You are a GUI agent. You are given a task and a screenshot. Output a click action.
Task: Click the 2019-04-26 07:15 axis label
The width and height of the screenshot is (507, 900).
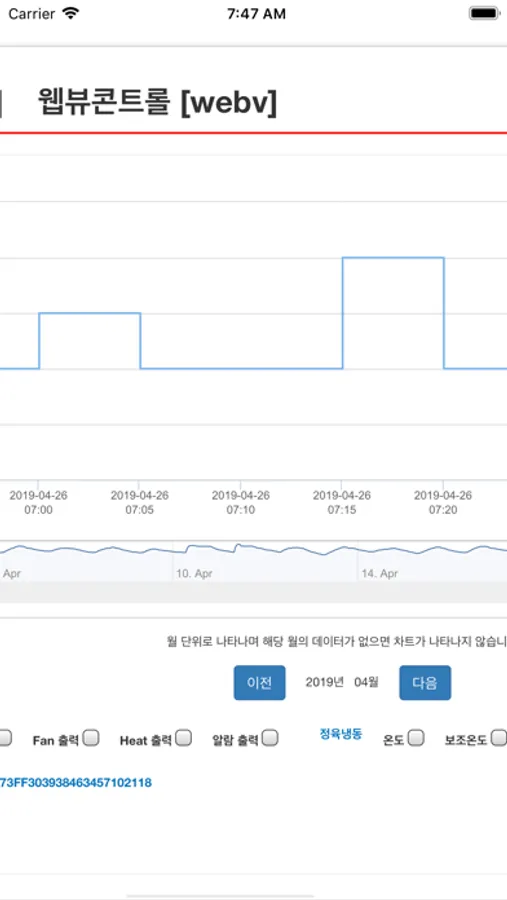point(342,502)
